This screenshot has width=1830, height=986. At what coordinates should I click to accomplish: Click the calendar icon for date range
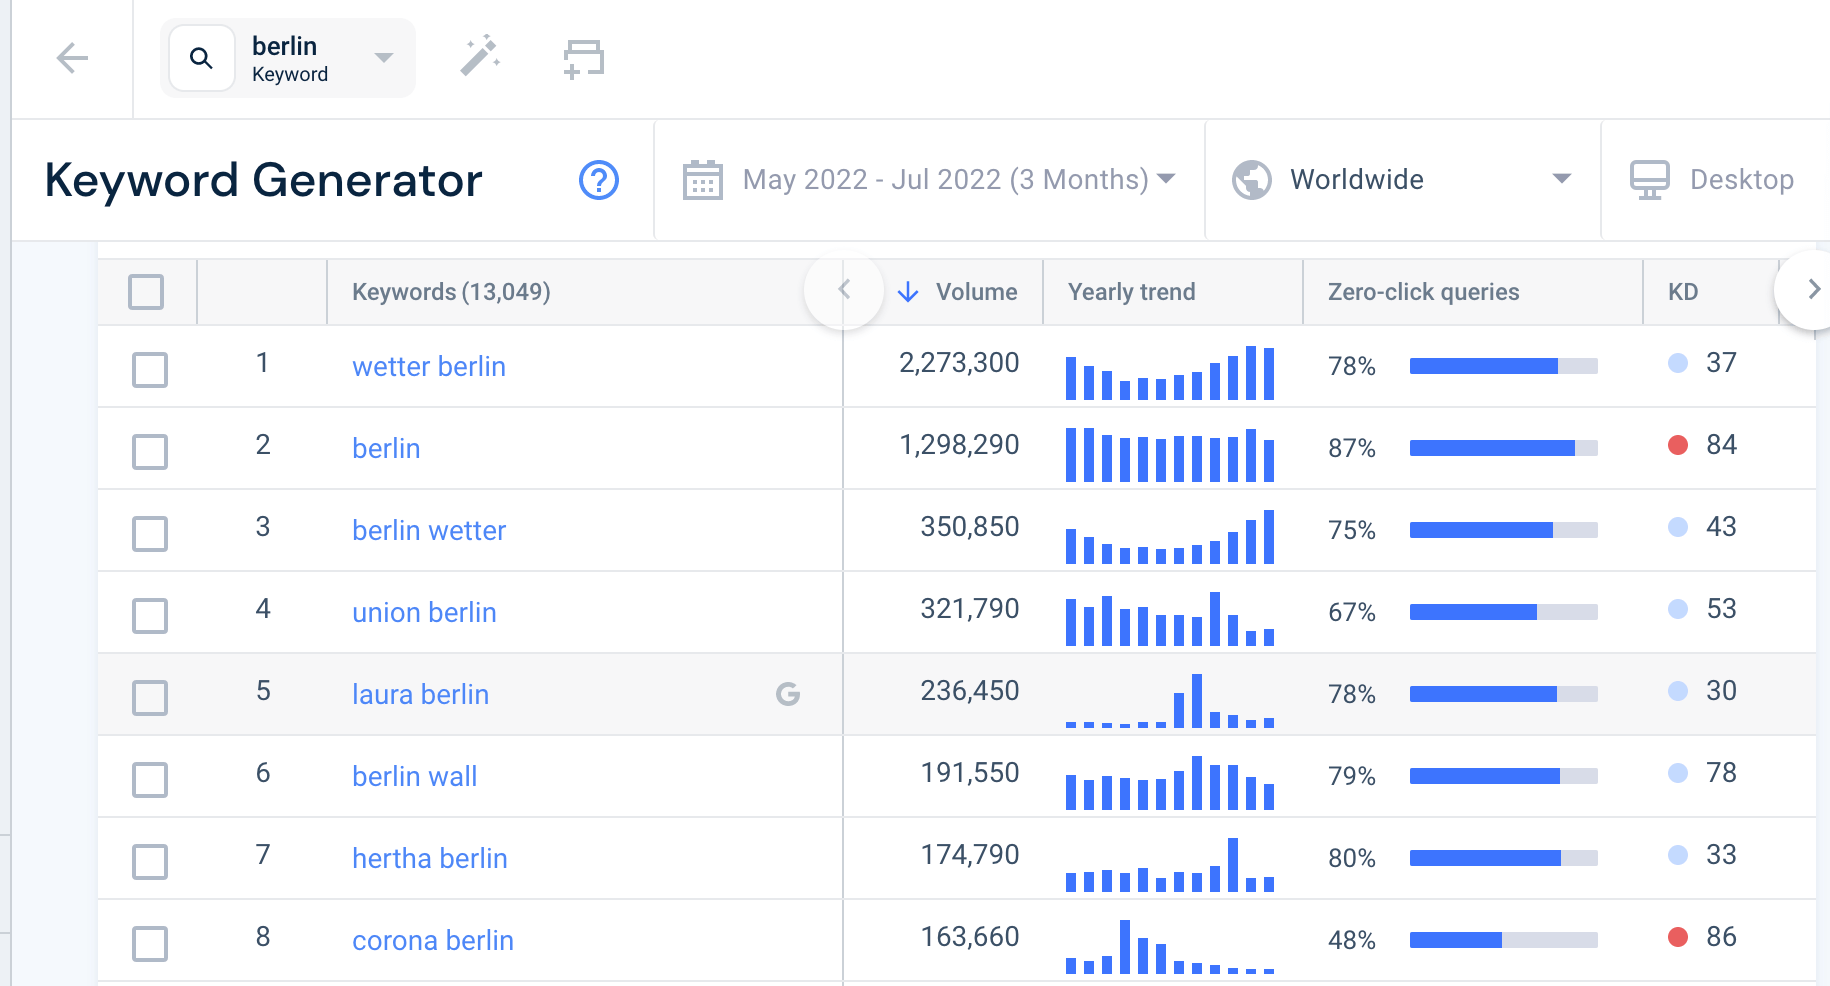point(702,180)
